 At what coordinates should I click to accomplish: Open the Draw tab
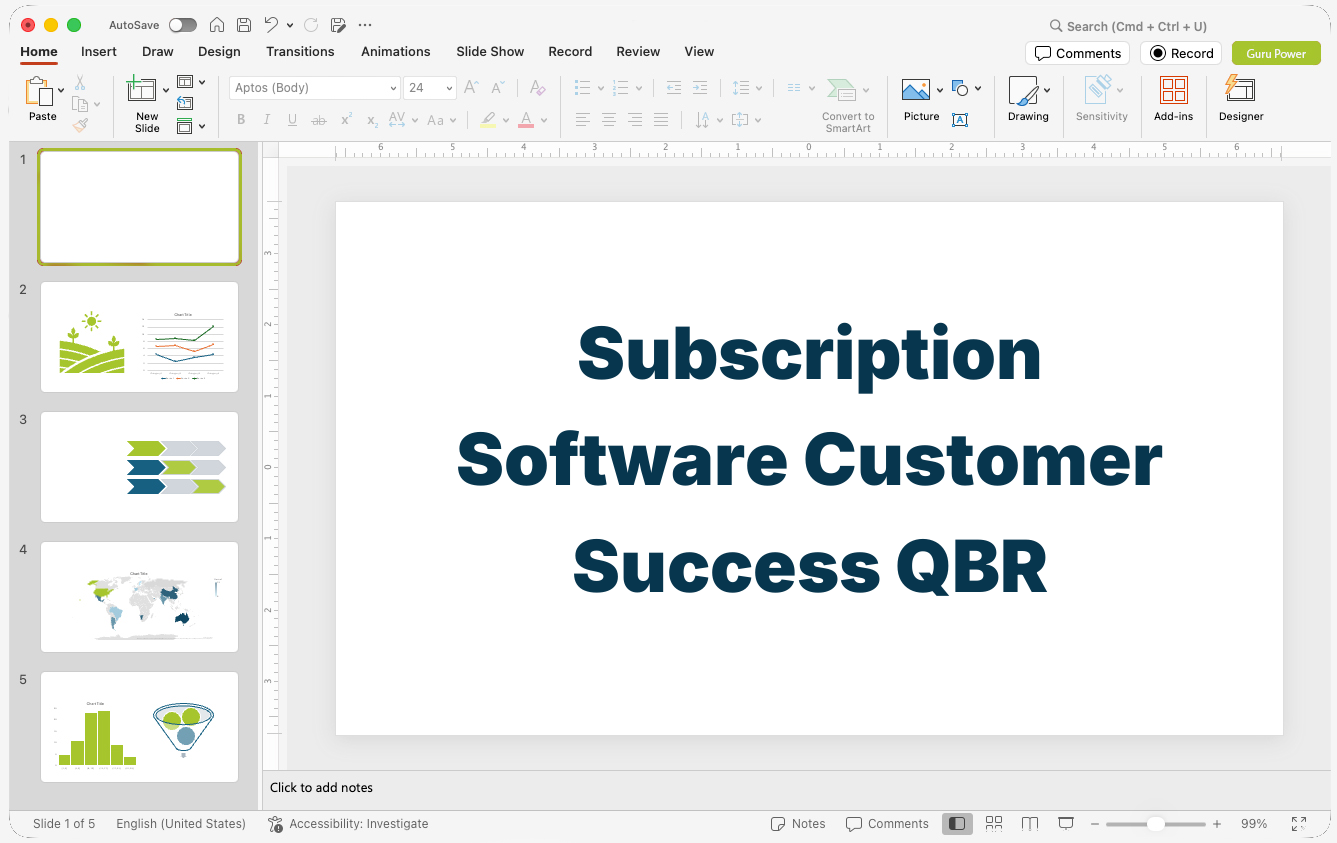tap(158, 51)
